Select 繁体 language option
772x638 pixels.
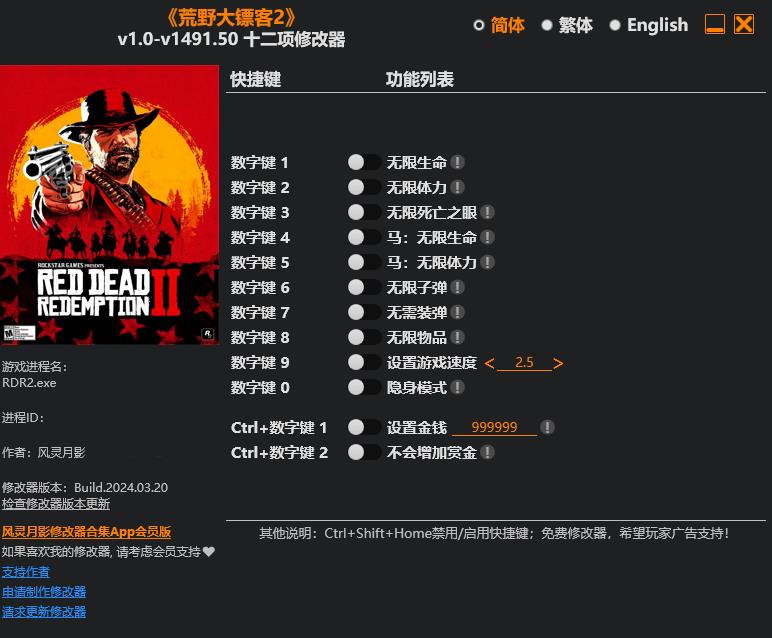(567, 25)
